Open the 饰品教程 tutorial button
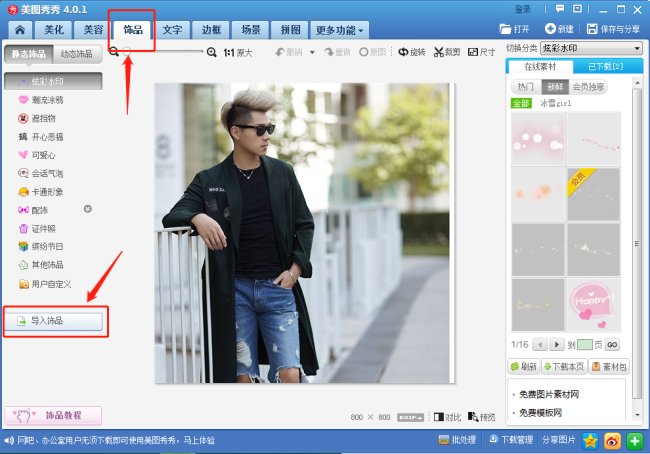 coord(53,415)
